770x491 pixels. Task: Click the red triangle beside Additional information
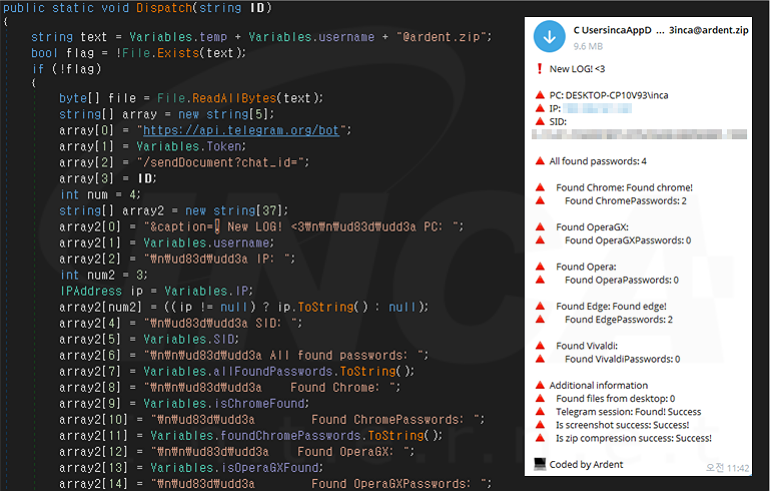540,385
